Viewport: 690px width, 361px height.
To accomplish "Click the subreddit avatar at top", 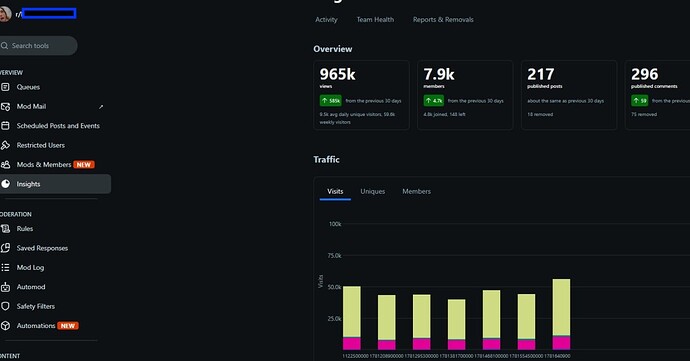I will point(5,14).
